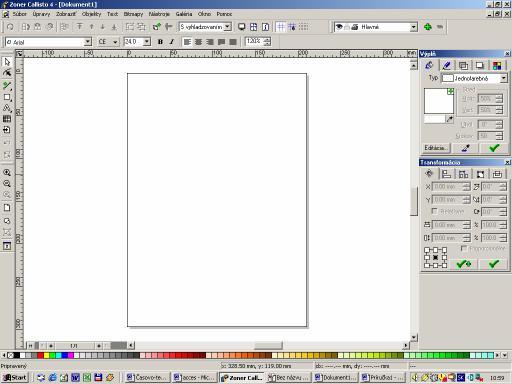Image resolution: width=512 pixels, height=384 pixels.
Task: Click the blue window layout icon
Action: point(253,27)
